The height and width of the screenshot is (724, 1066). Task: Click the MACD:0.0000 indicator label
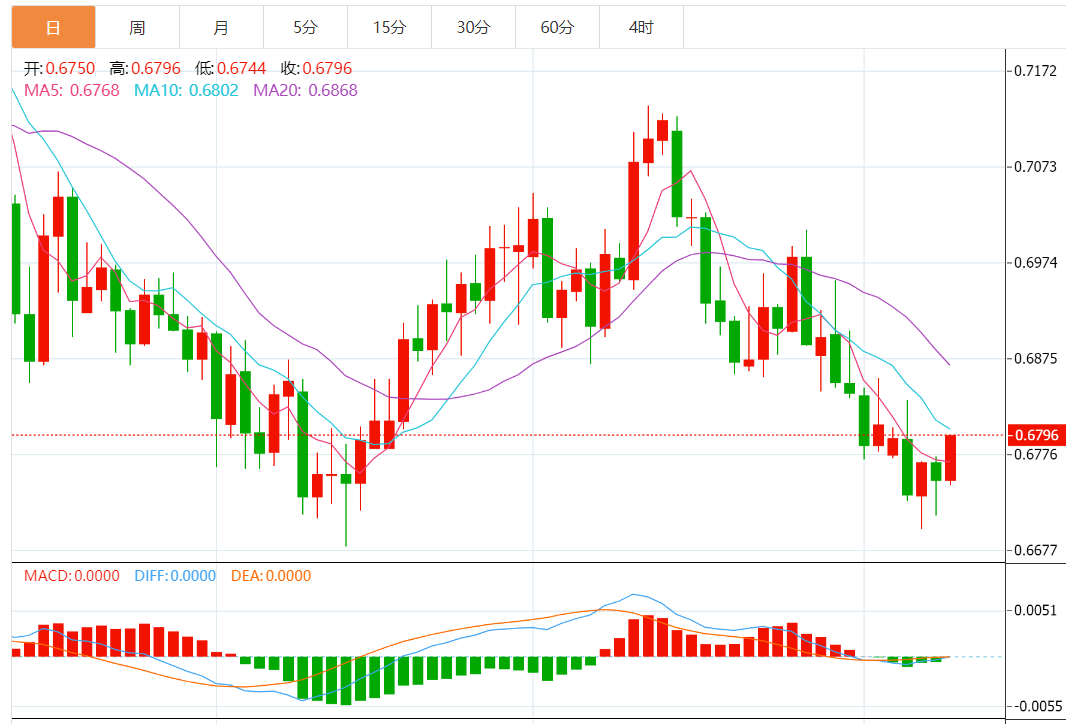pyautogui.click(x=71, y=576)
